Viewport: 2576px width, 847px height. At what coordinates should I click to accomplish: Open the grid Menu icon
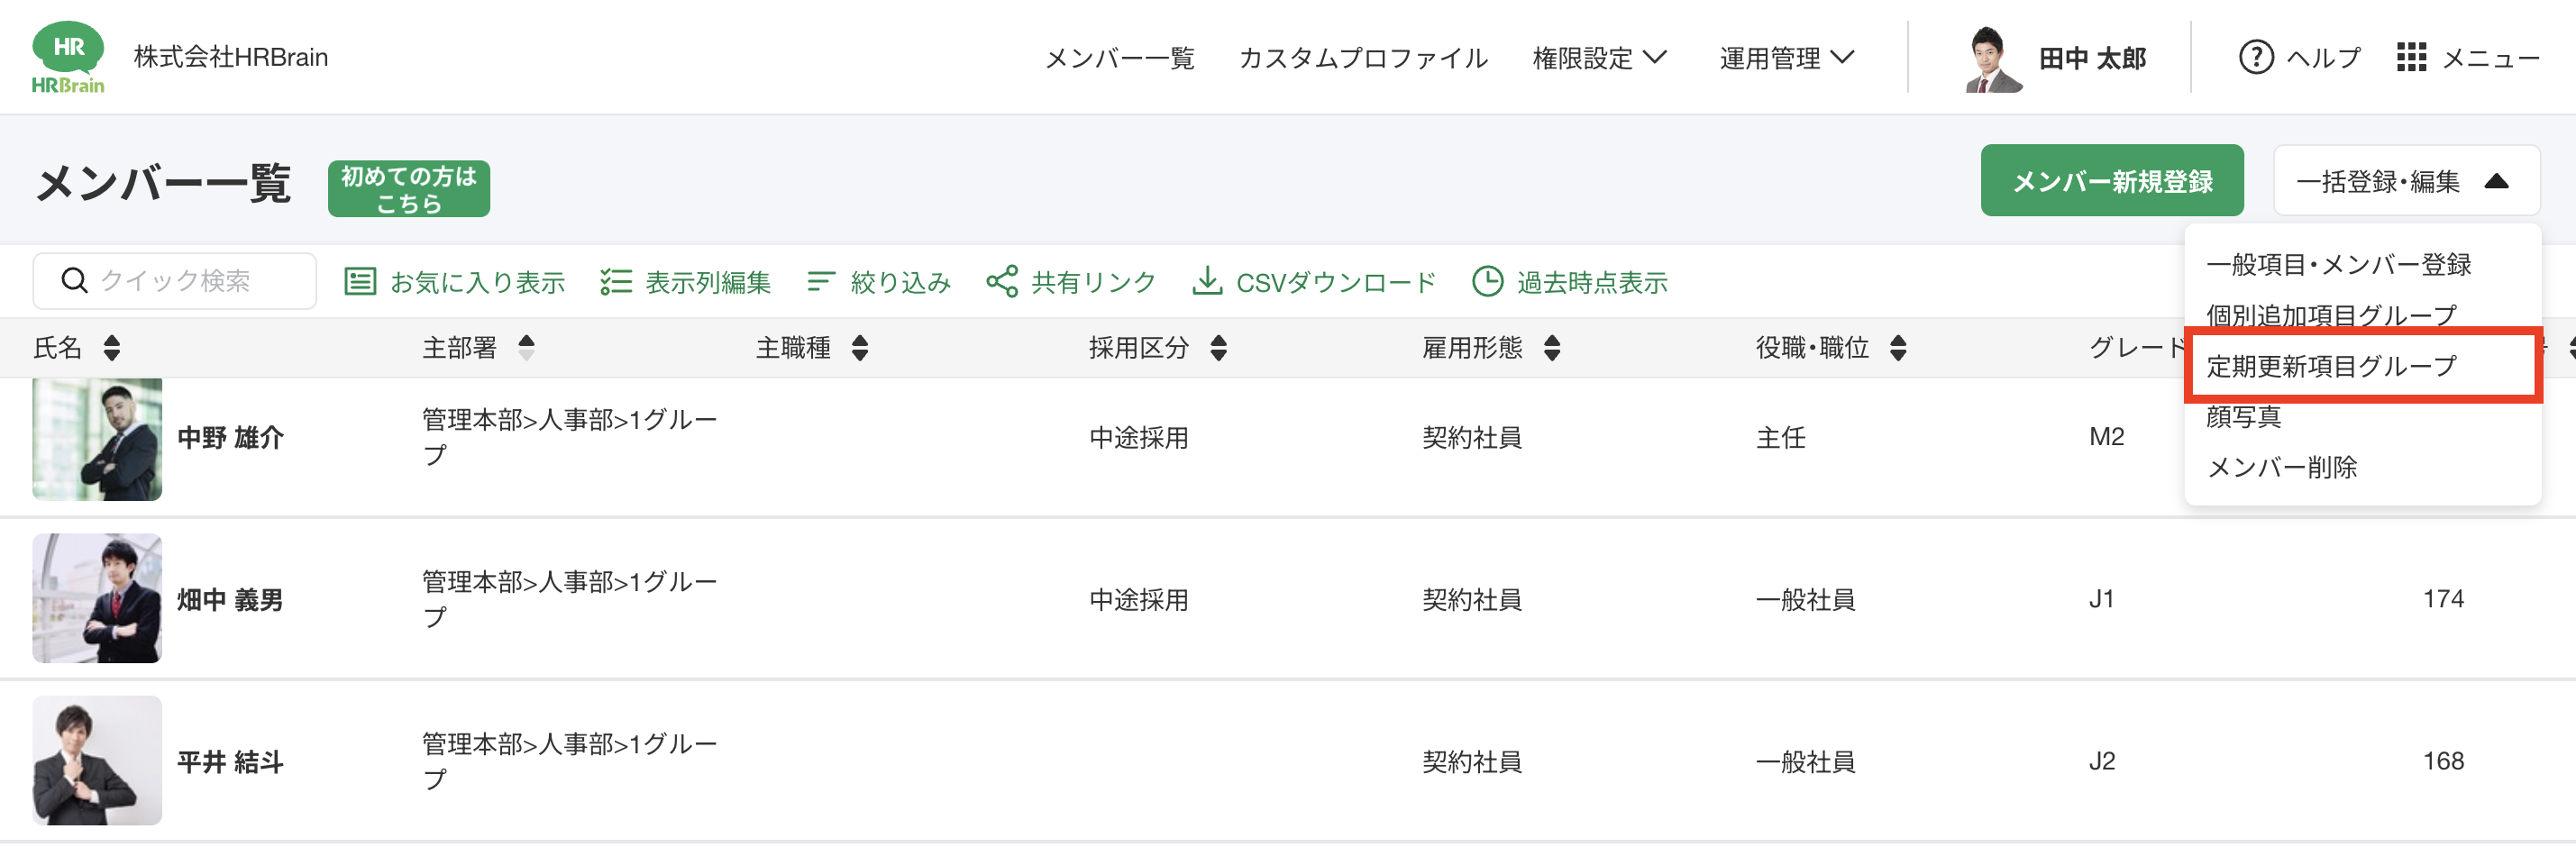click(x=2411, y=58)
